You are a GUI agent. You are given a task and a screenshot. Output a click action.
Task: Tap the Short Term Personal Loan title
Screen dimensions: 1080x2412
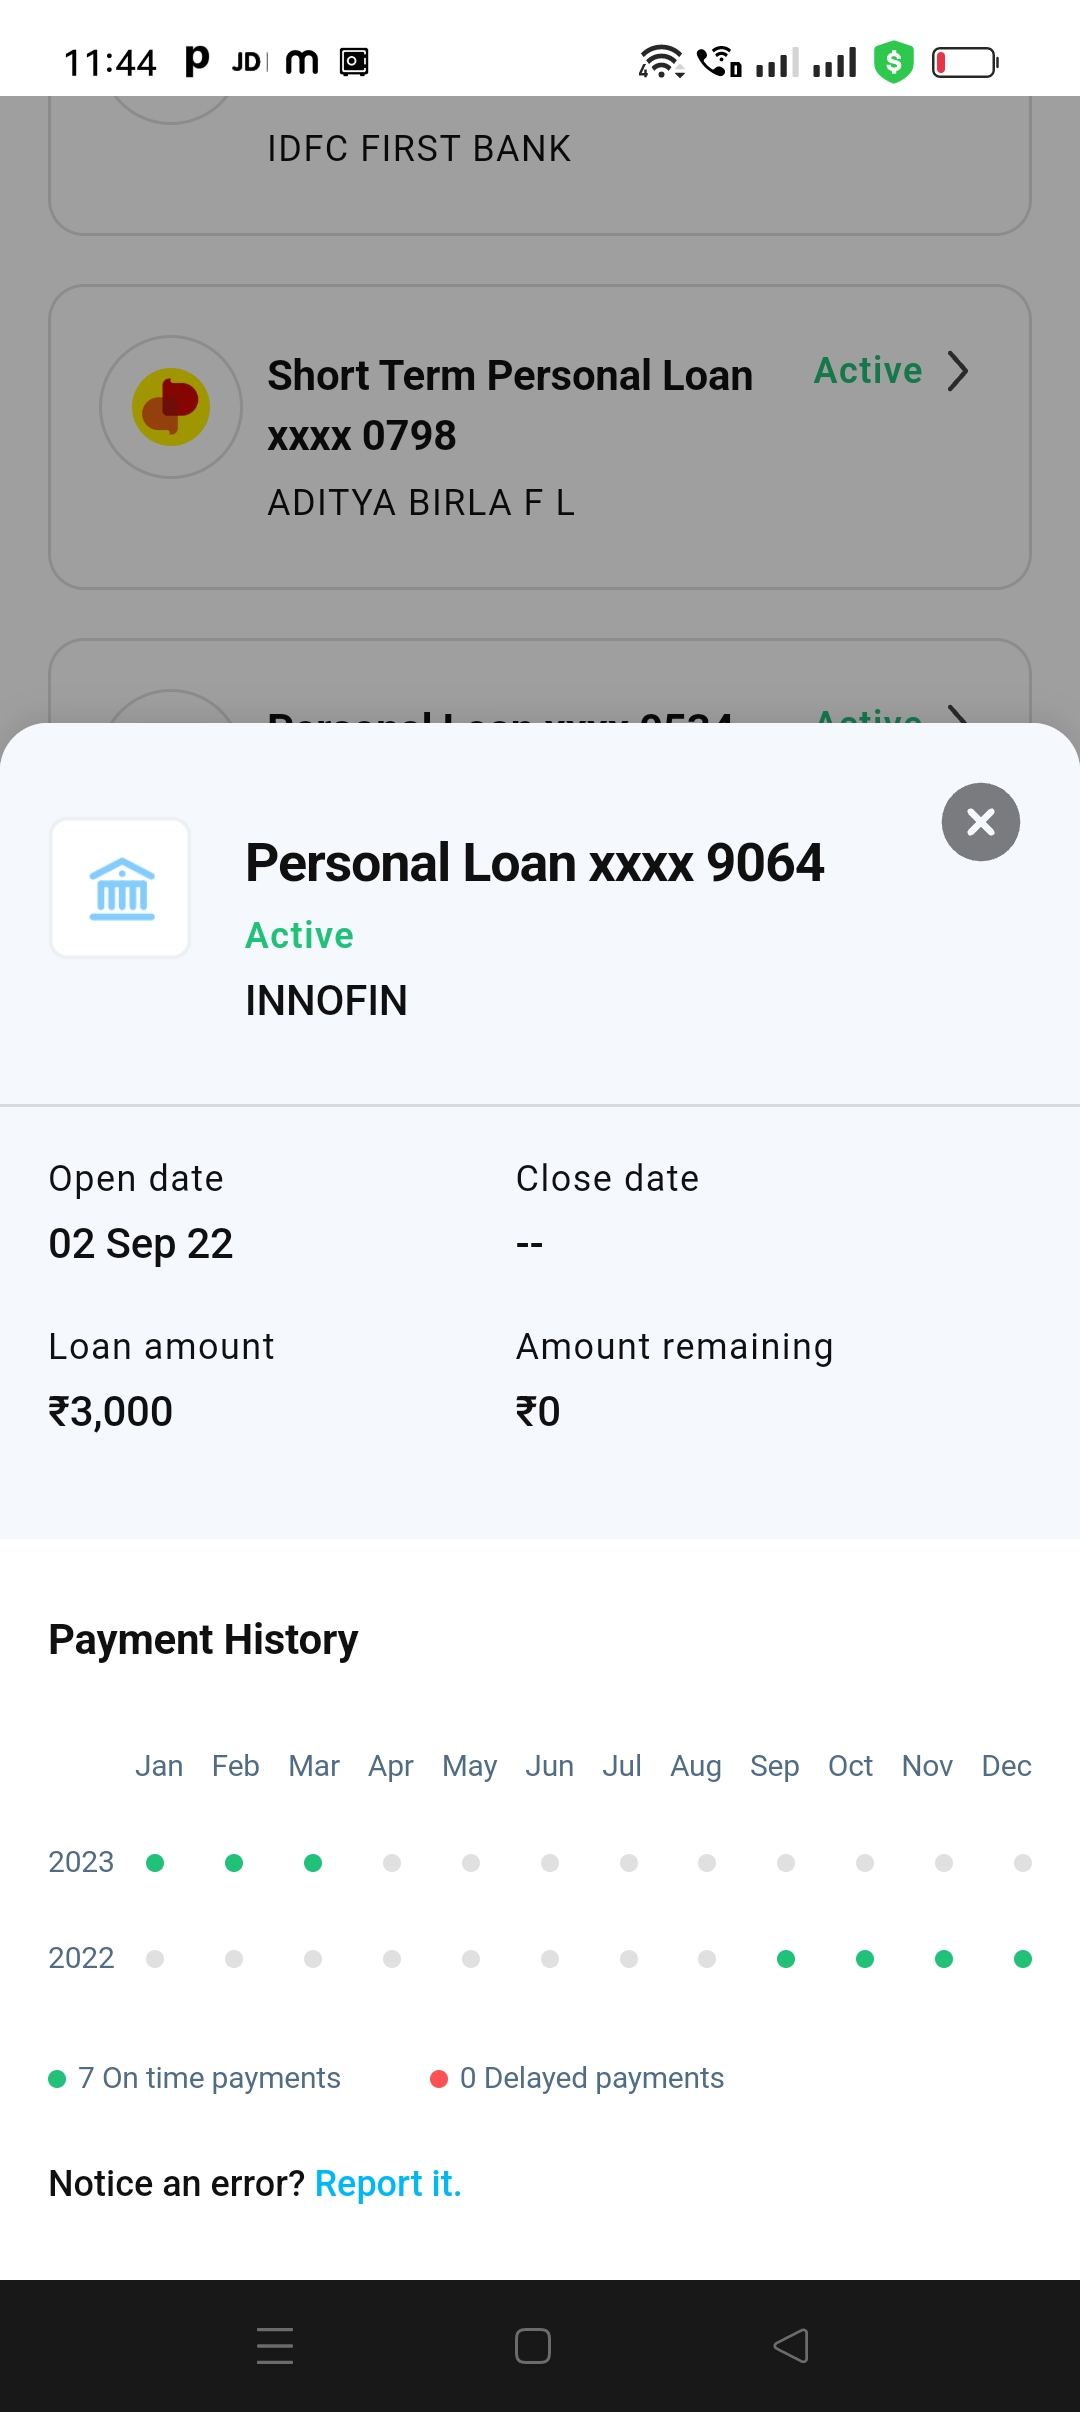pyautogui.click(x=510, y=376)
